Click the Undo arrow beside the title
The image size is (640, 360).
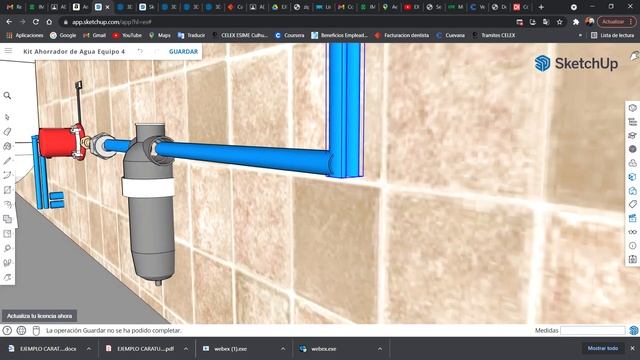click(140, 51)
